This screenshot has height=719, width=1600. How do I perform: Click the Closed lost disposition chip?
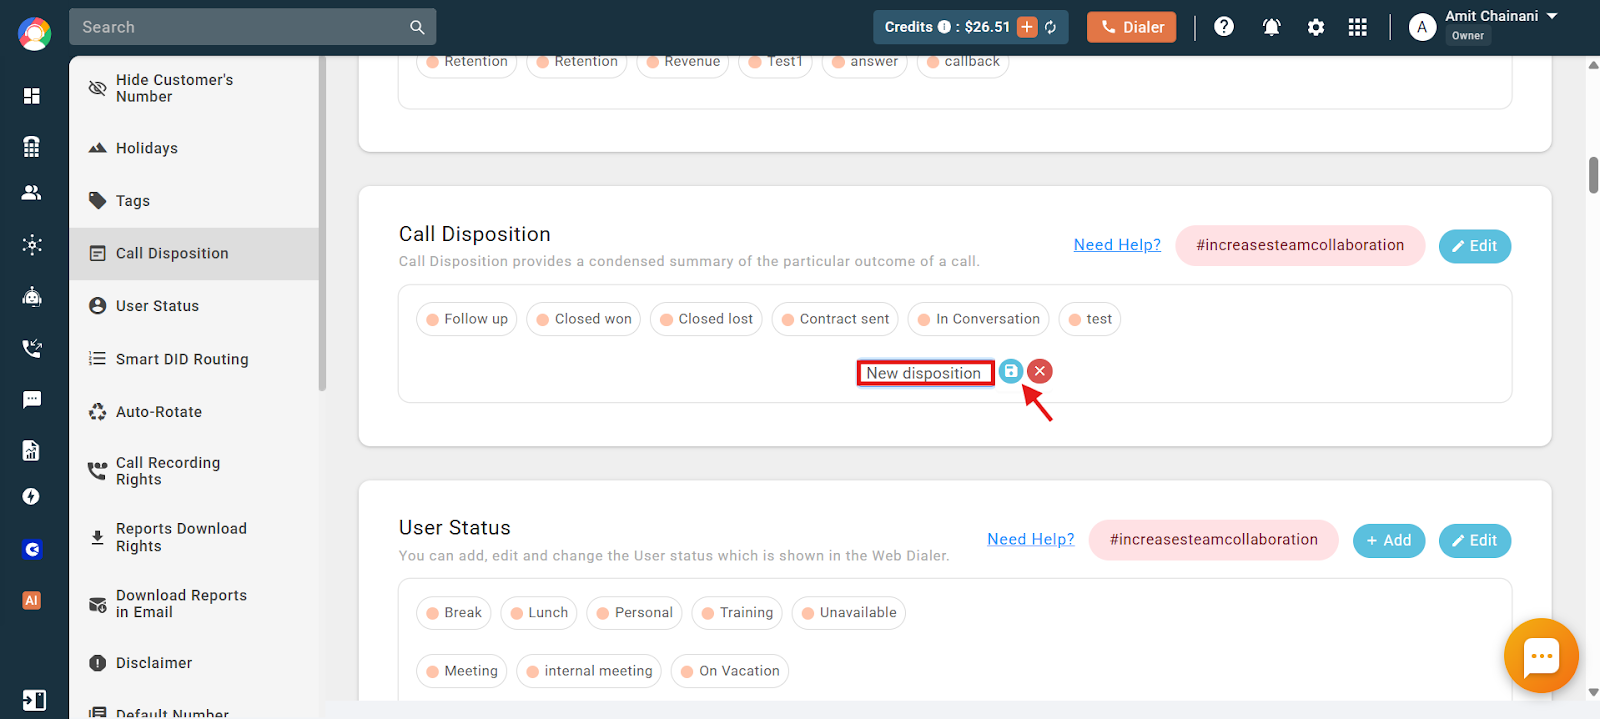point(706,319)
